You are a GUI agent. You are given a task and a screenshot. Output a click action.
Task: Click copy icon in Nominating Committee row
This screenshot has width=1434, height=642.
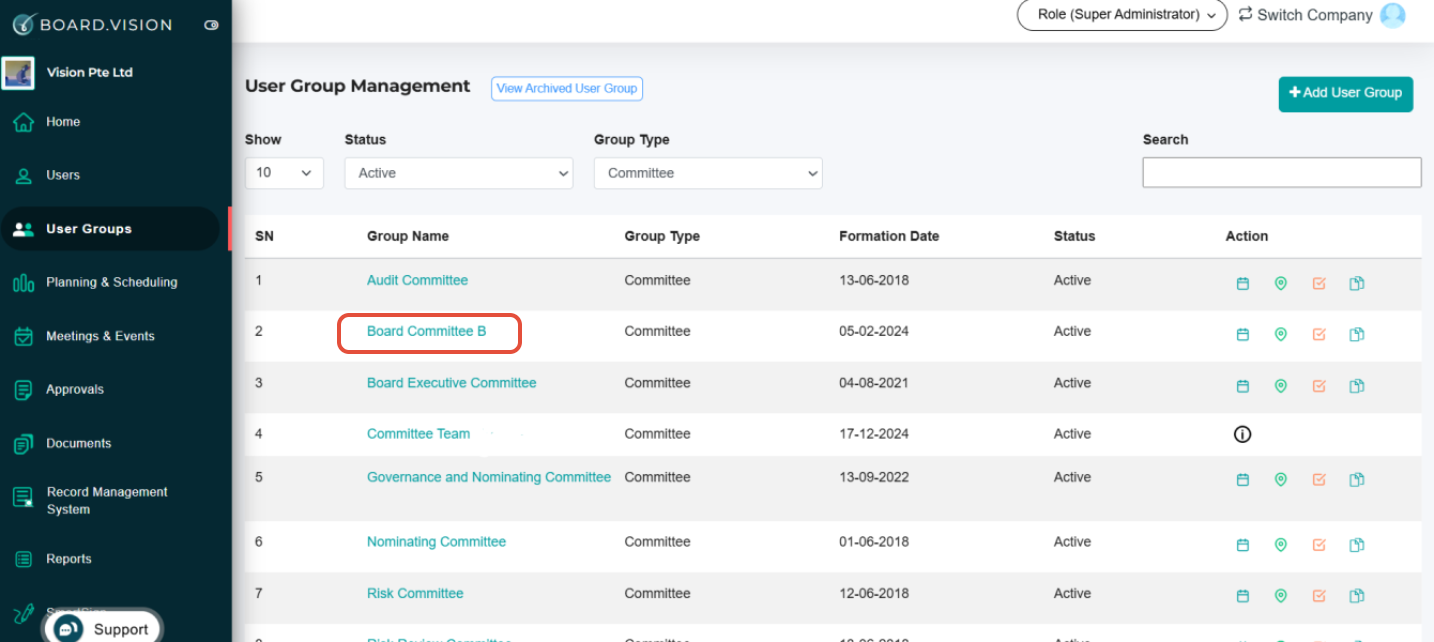pyautogui.click(x=1357, y=544)
